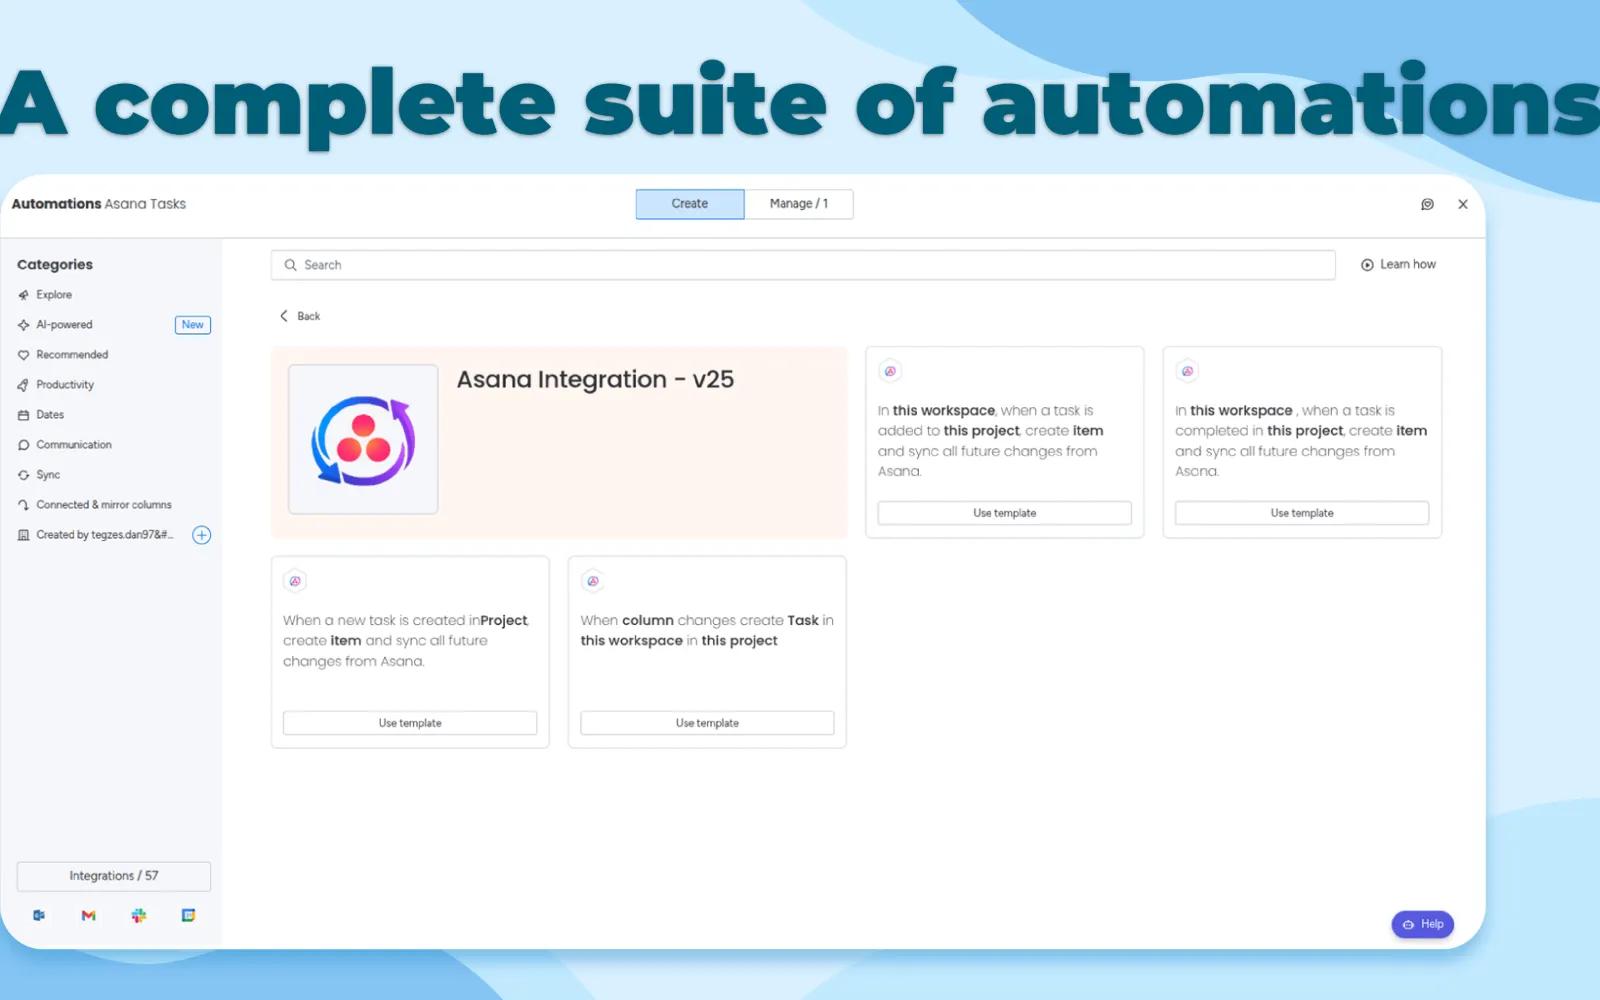Click Asana icon on task completed card
This screenshot has width=1600, height=1000.
[1187, 371]
